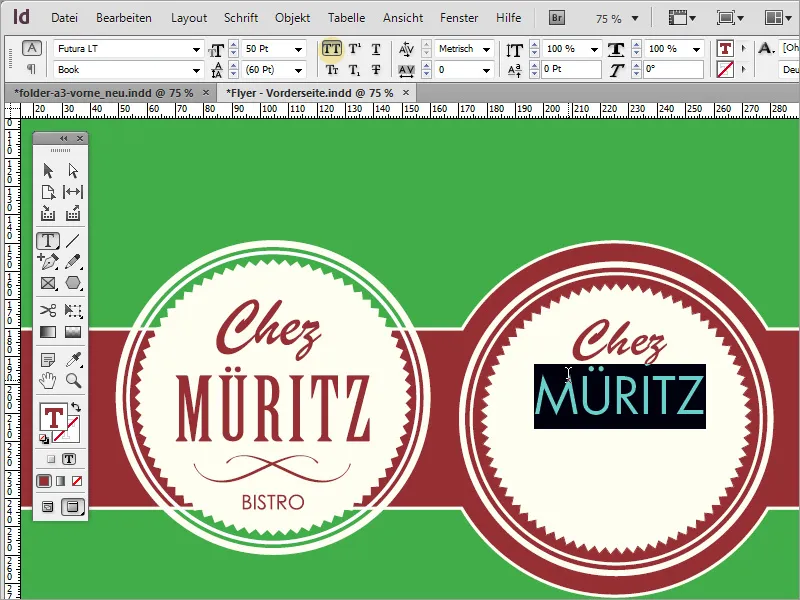Select the Zoom magnifier tool
Image resolution: width=800 pixels, height=600 pixels.
point(73,381)
